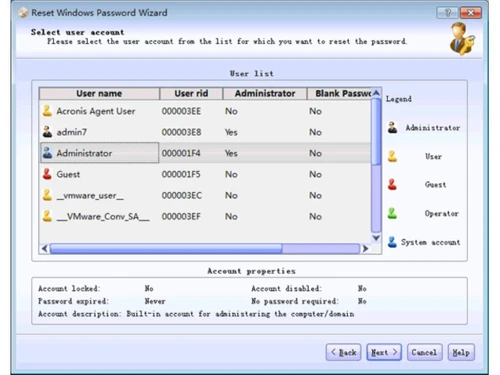Click the rid value 000003EF

click(181, 216)
